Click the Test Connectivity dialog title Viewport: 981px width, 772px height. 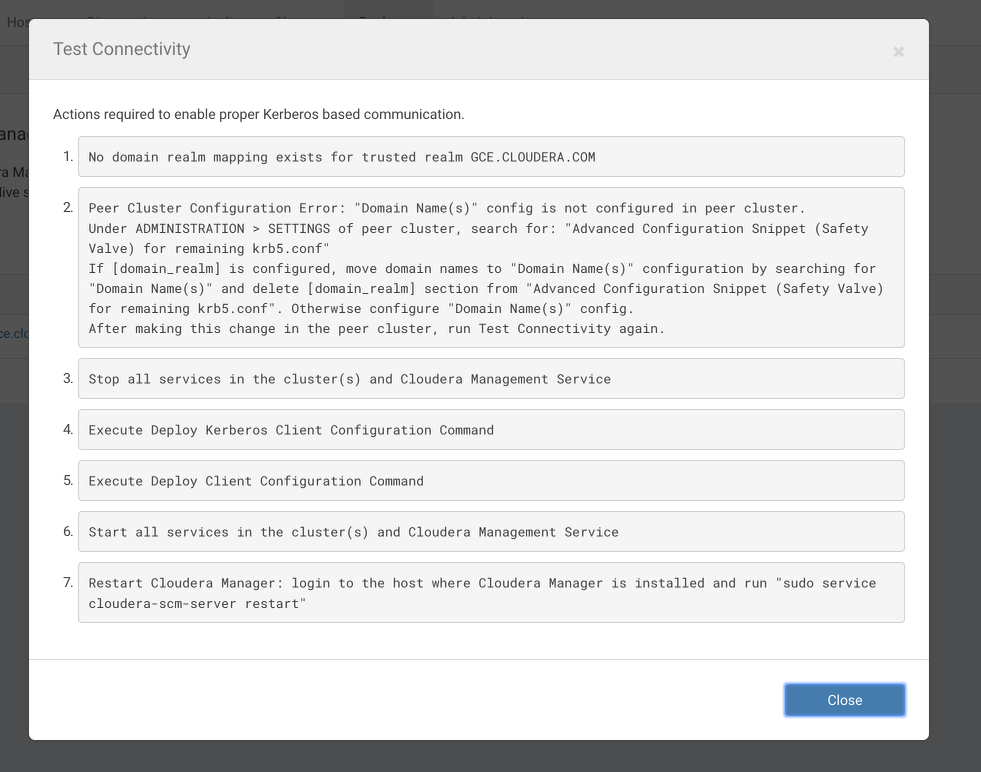(121, 49)
